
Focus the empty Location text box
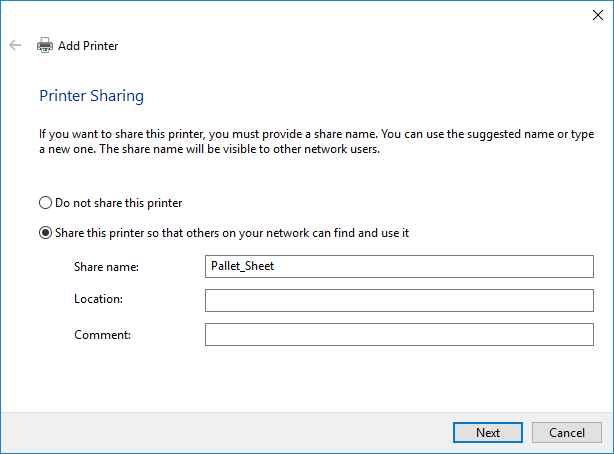[399, 301]
